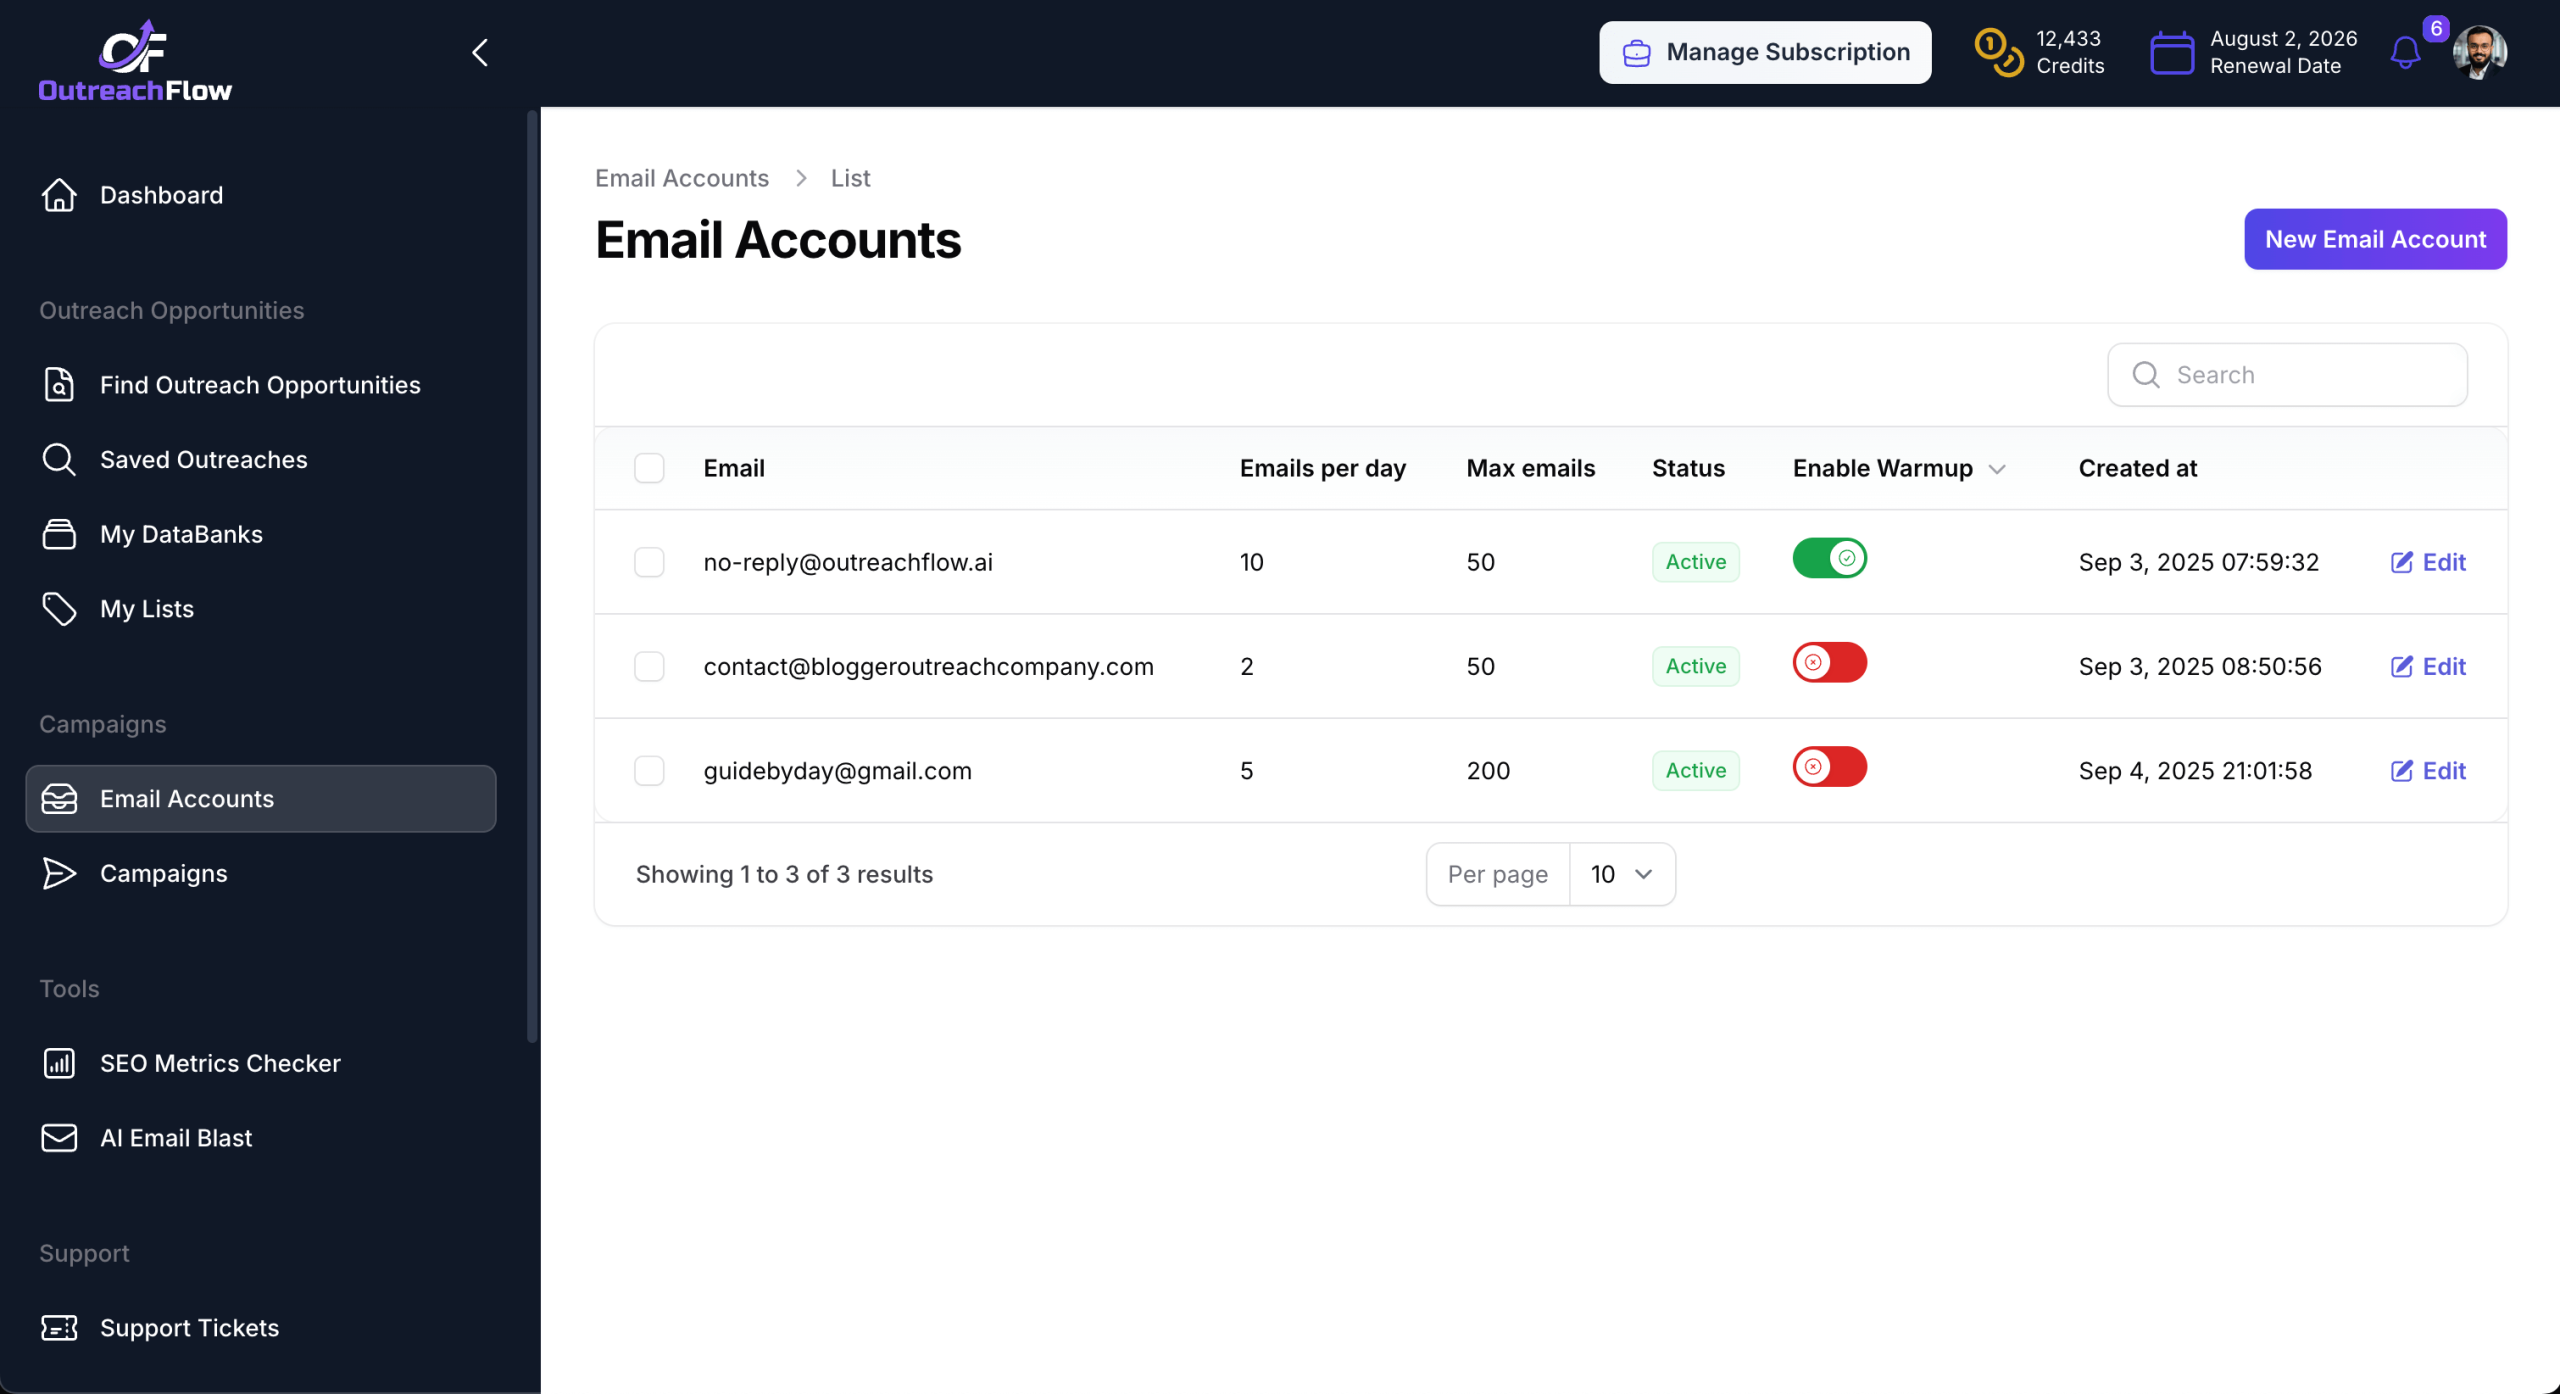Click the notification bell icon
2560x1394 pixels.
tap(2405, 52)
